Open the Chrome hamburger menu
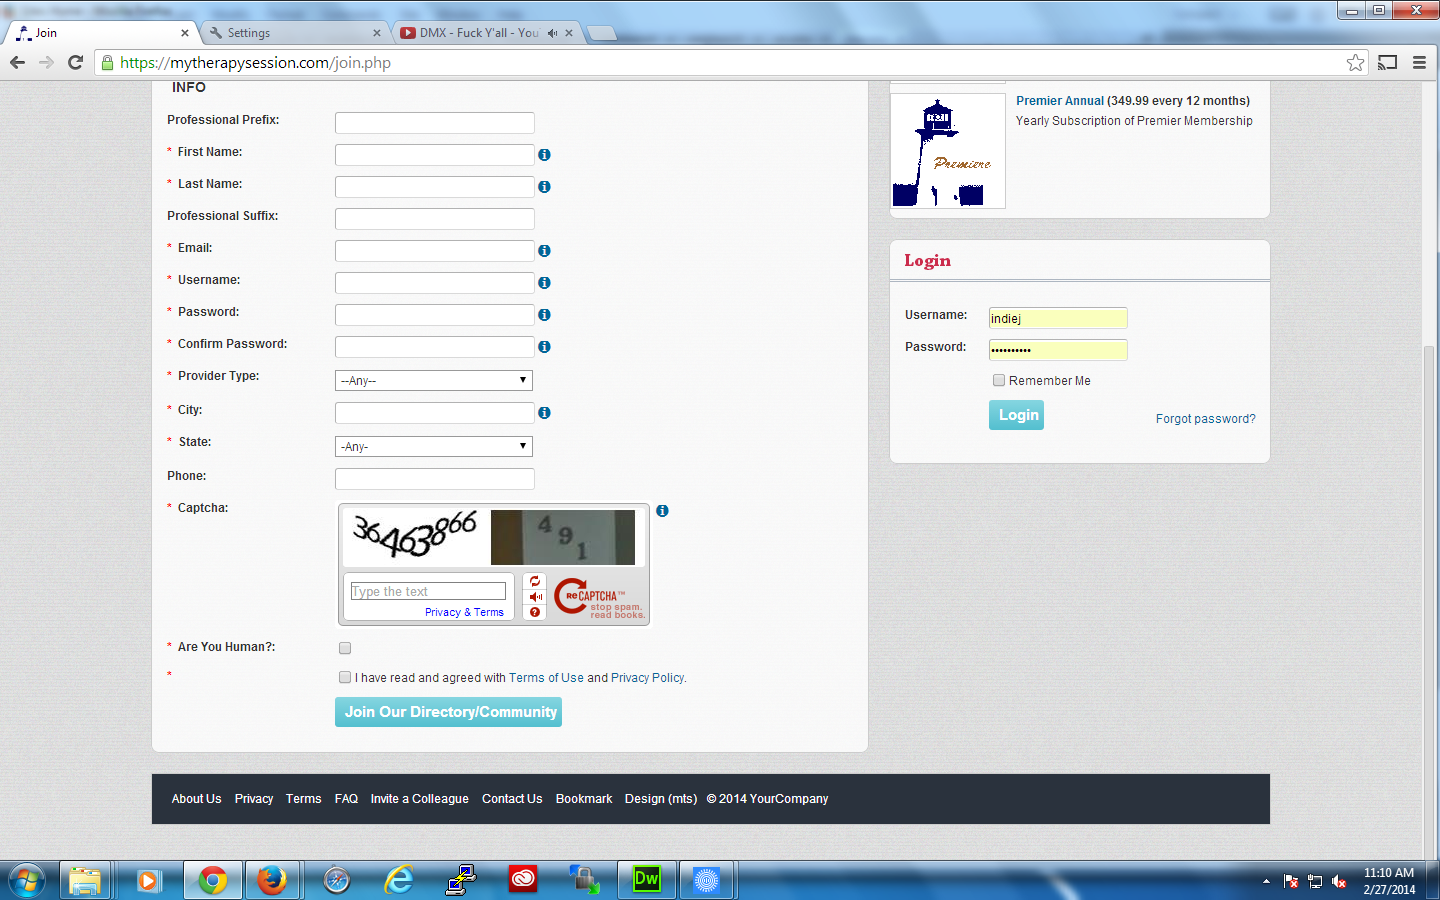The image size is (1440, 900). tap(1419, 63)
